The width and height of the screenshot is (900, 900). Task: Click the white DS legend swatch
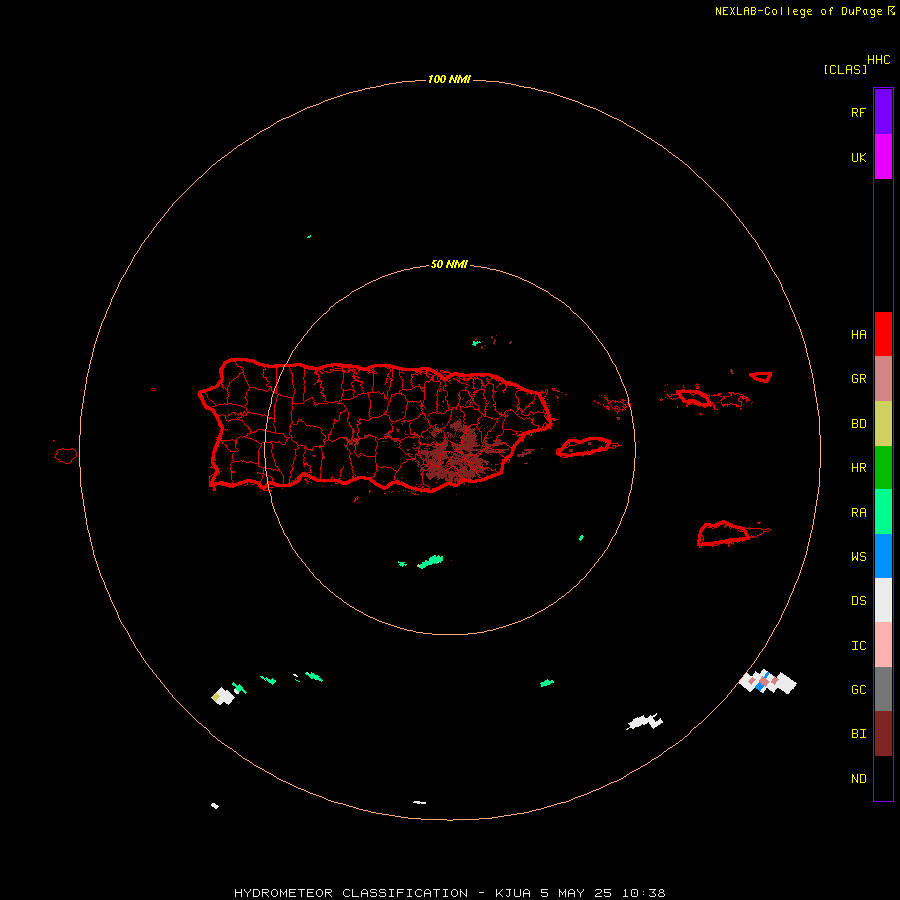883,600
